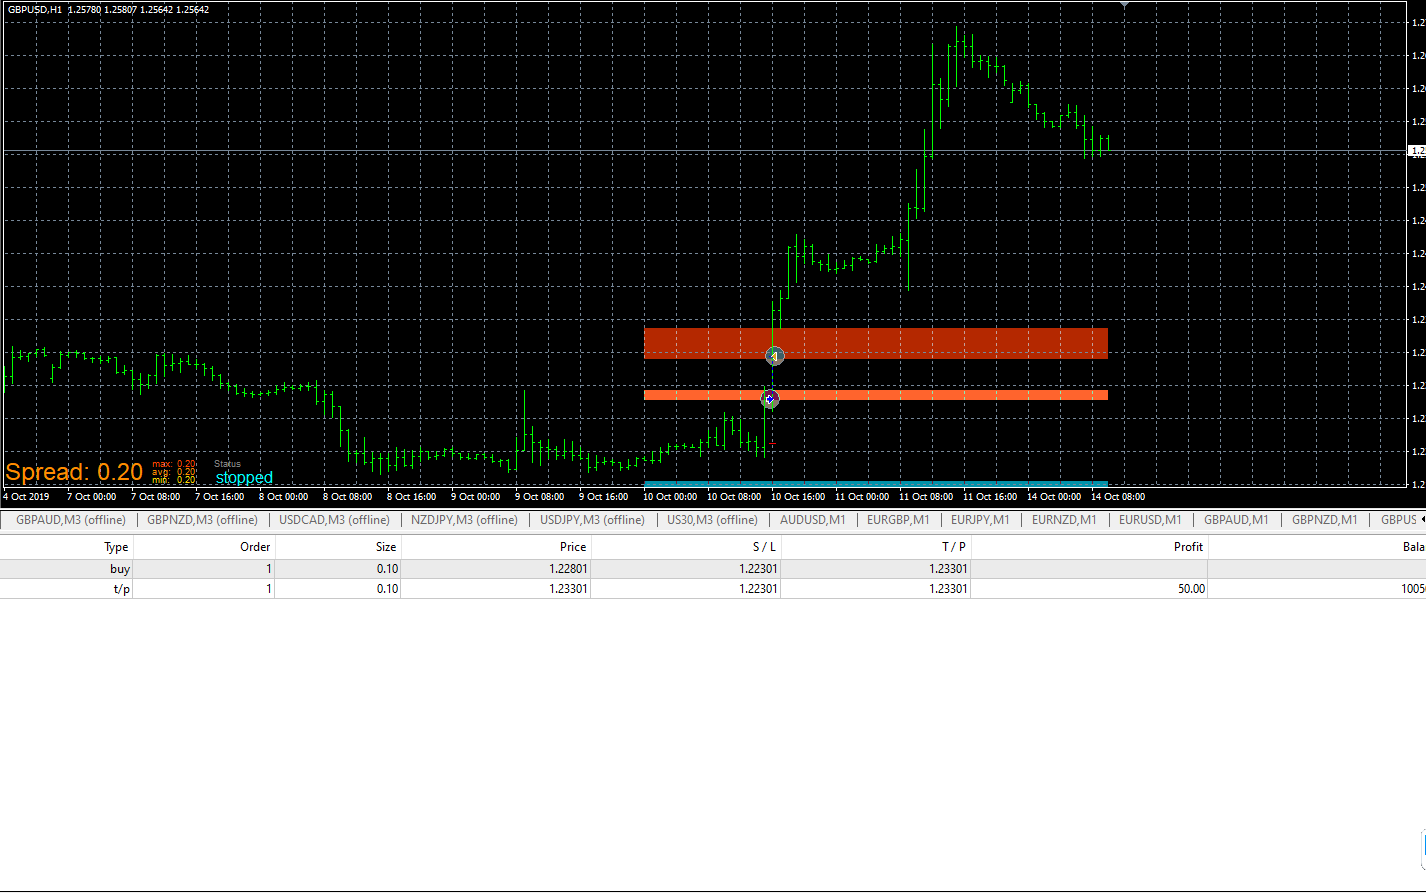Click the tab scroll arrow after GBPUS
The image size is (1426, 893).
coord(1421,520)
